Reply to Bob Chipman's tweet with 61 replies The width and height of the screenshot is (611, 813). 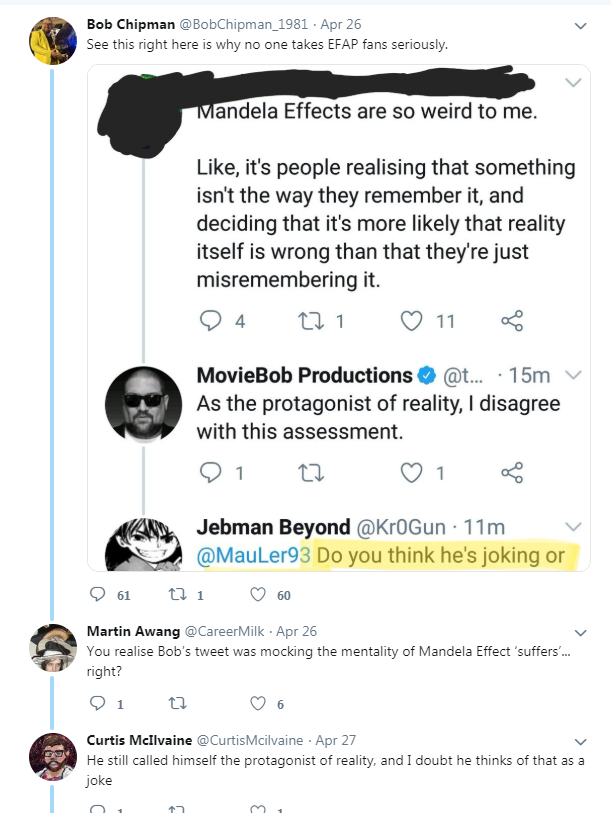(x=98, y=594)
